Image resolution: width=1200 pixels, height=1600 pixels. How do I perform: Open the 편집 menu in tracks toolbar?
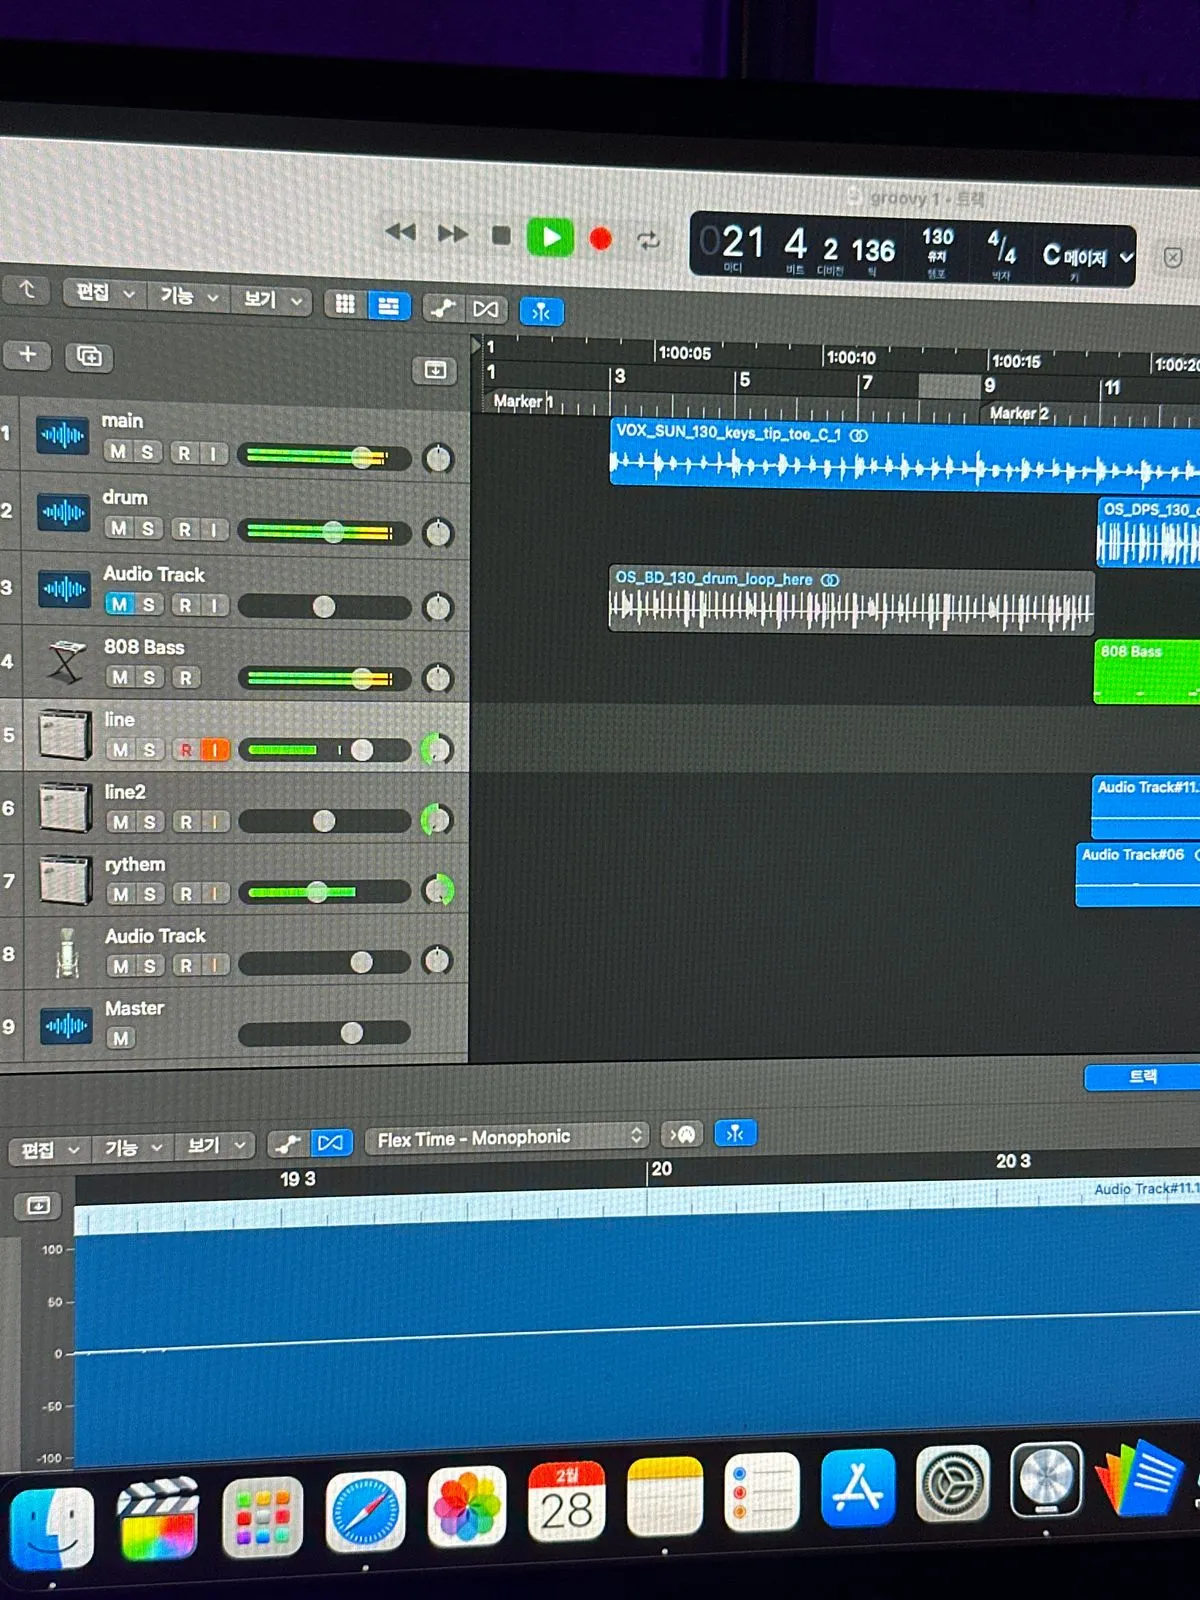[103, 293]
